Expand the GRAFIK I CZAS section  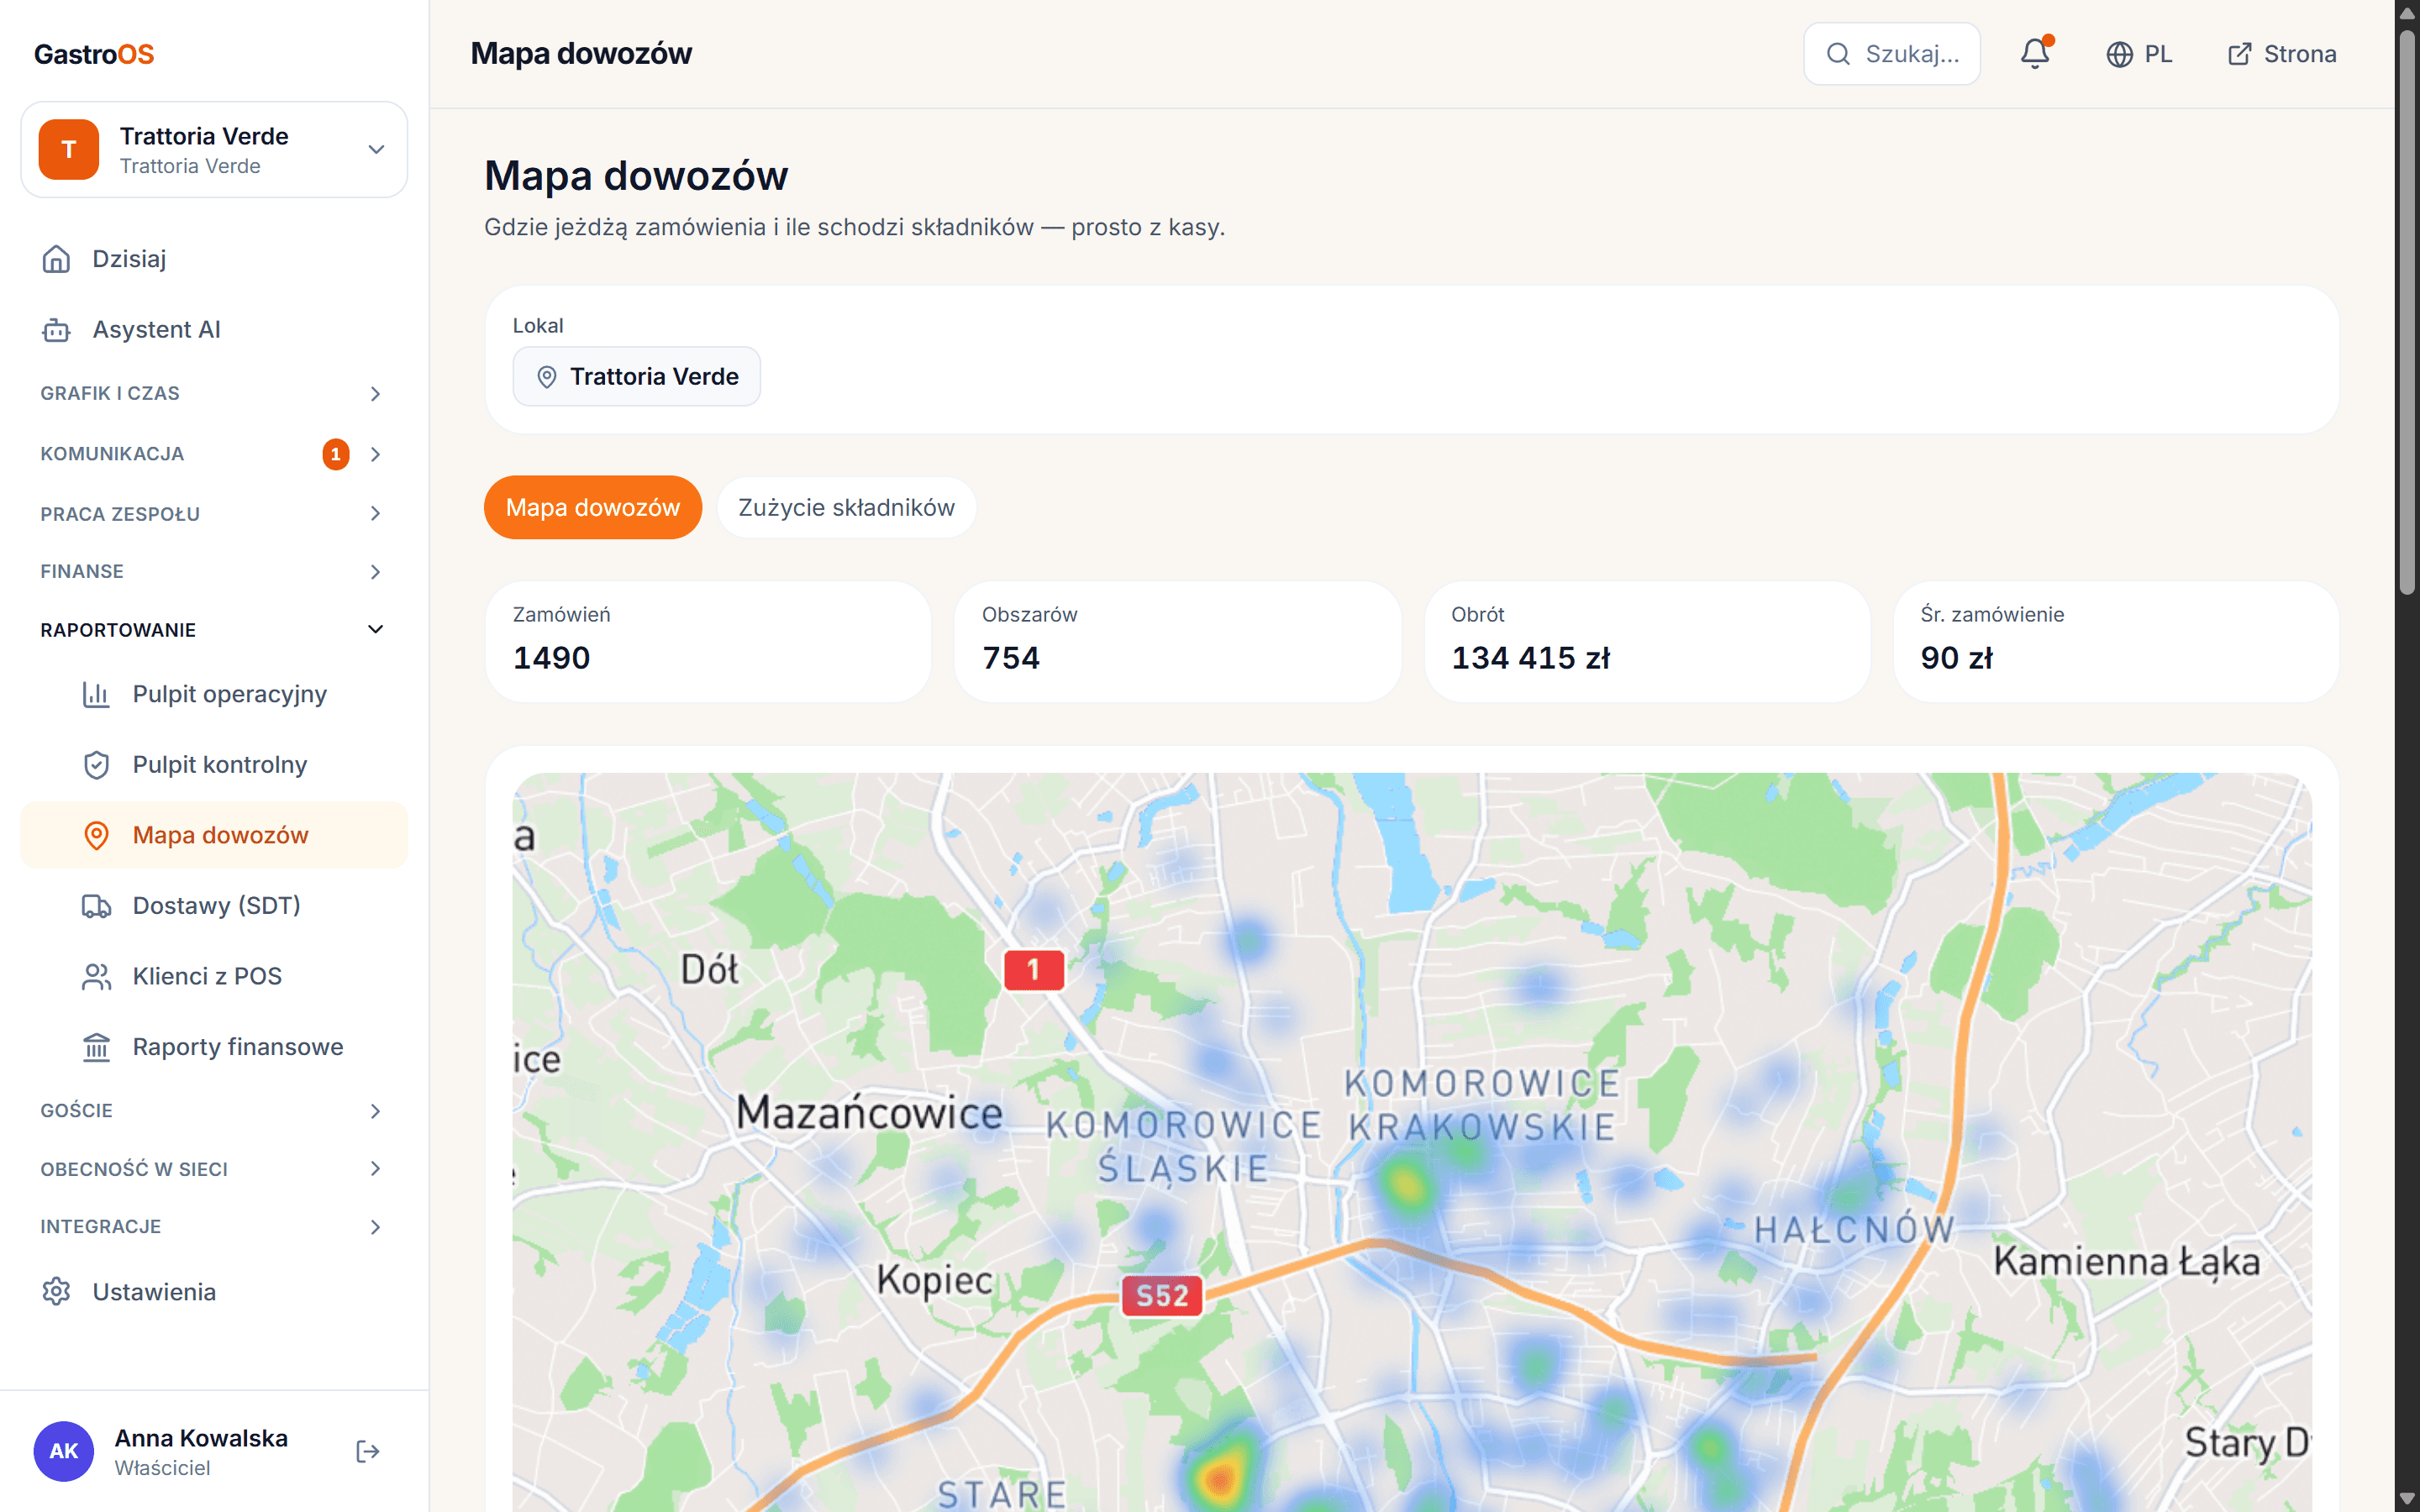pos(214,393)
